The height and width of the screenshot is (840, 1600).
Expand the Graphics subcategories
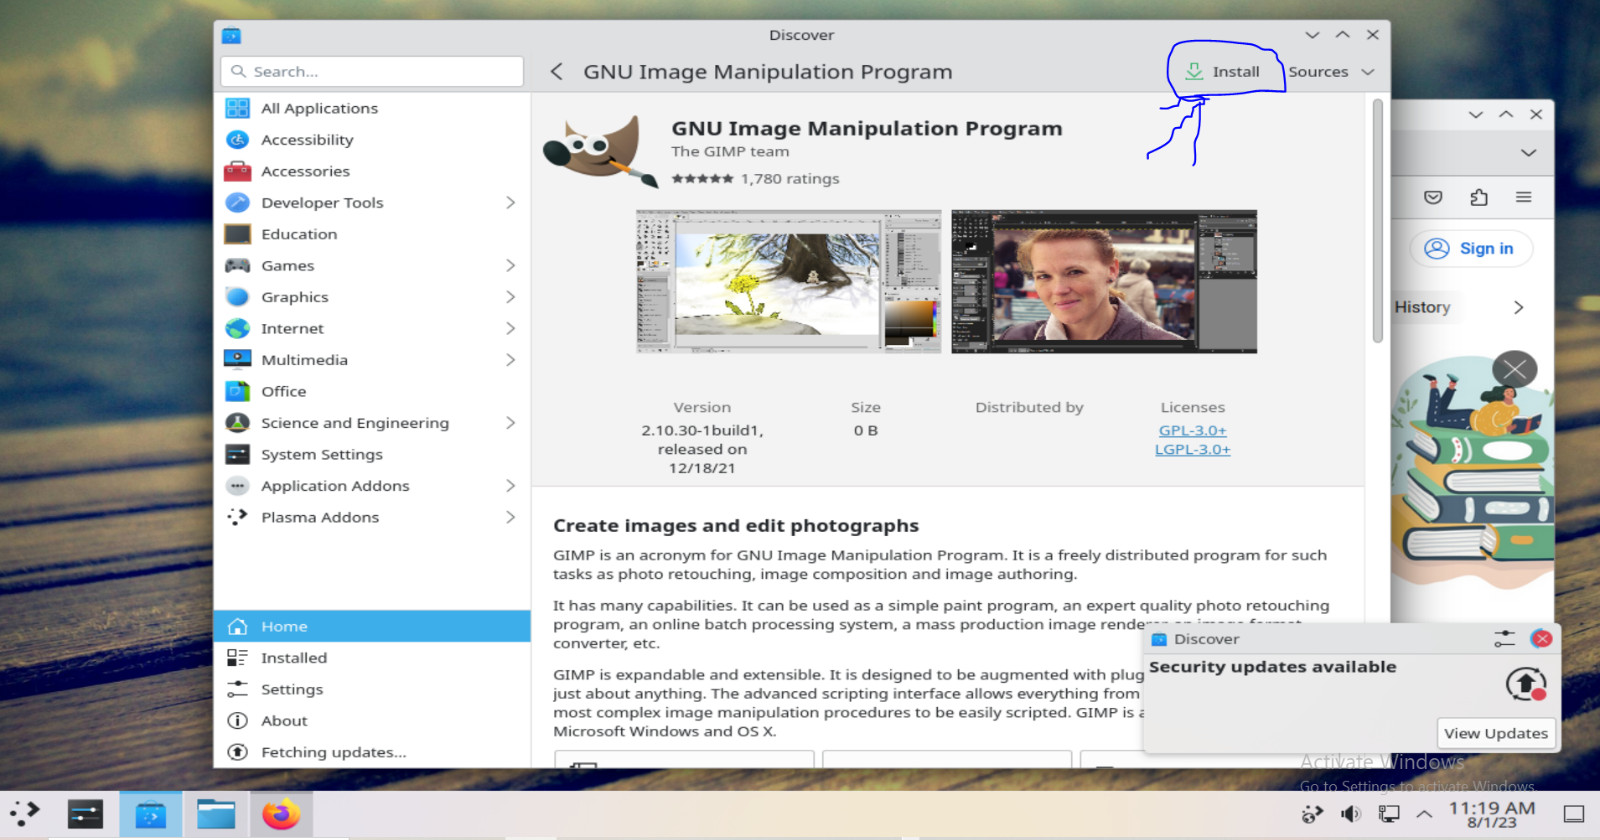(x=510, y=297)
